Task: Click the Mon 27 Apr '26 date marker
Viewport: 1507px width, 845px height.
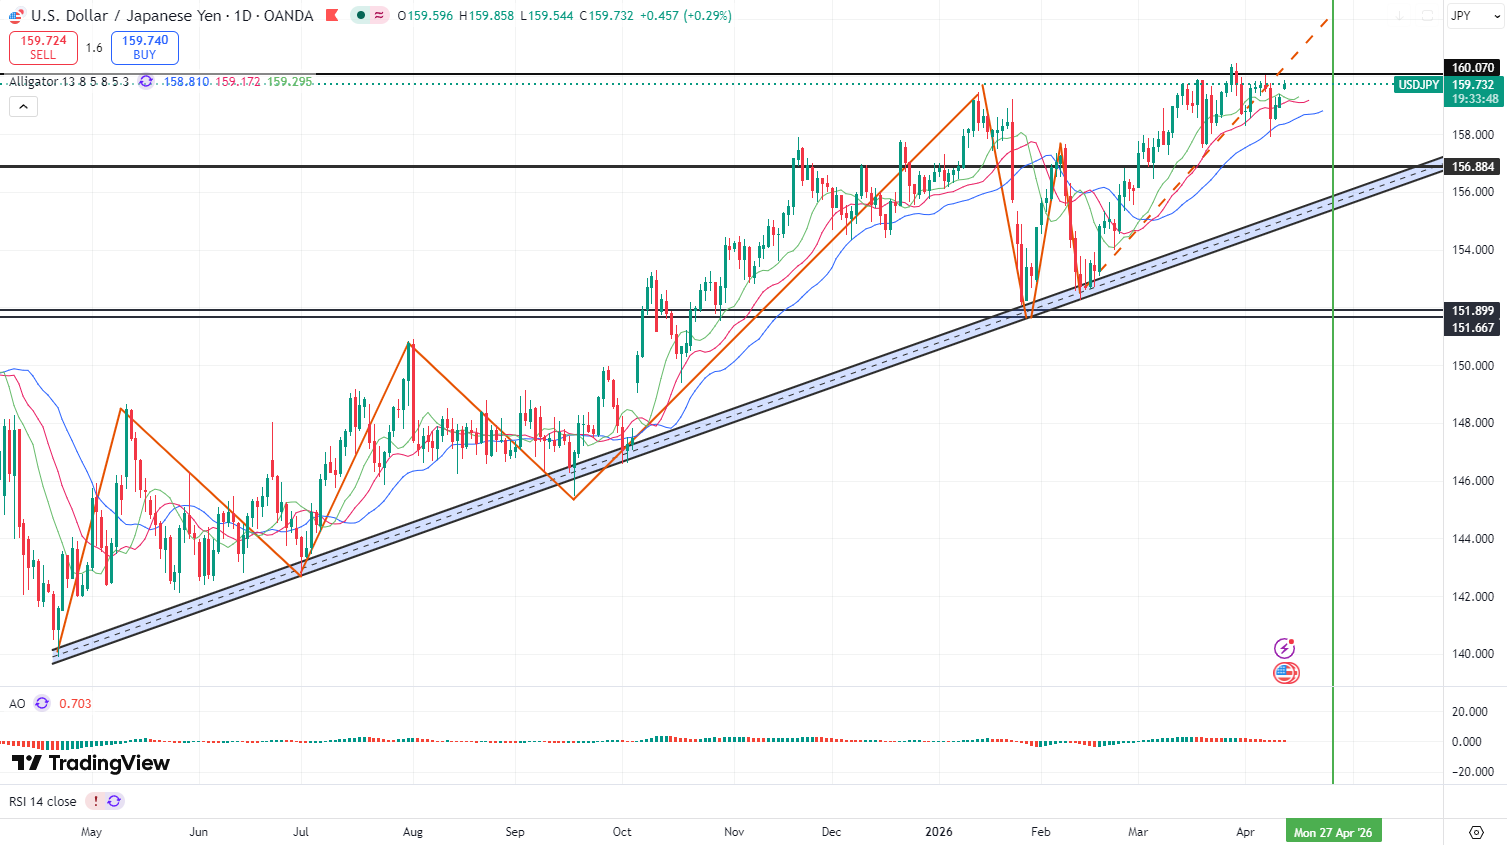Action: click(x=1333, y=832)
